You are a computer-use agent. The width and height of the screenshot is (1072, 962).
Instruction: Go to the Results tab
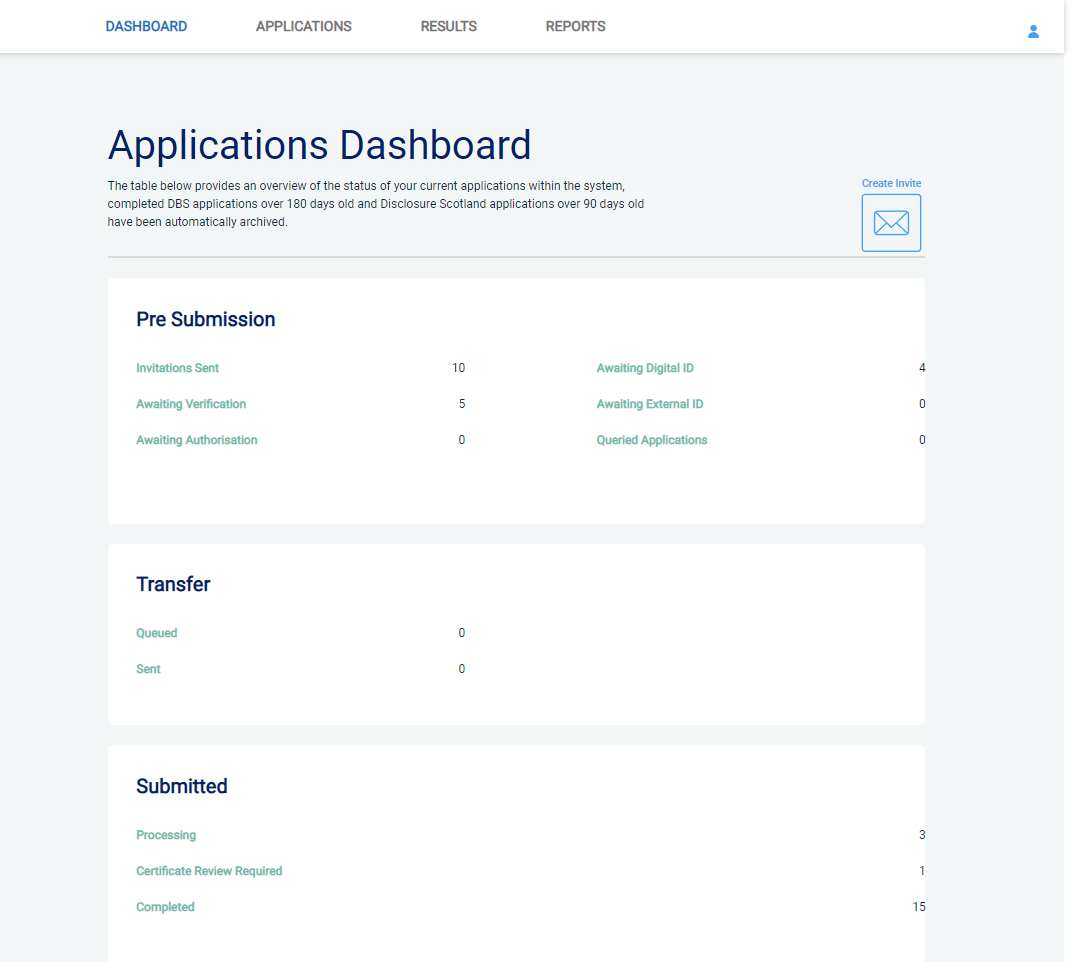tap(448, 27)
